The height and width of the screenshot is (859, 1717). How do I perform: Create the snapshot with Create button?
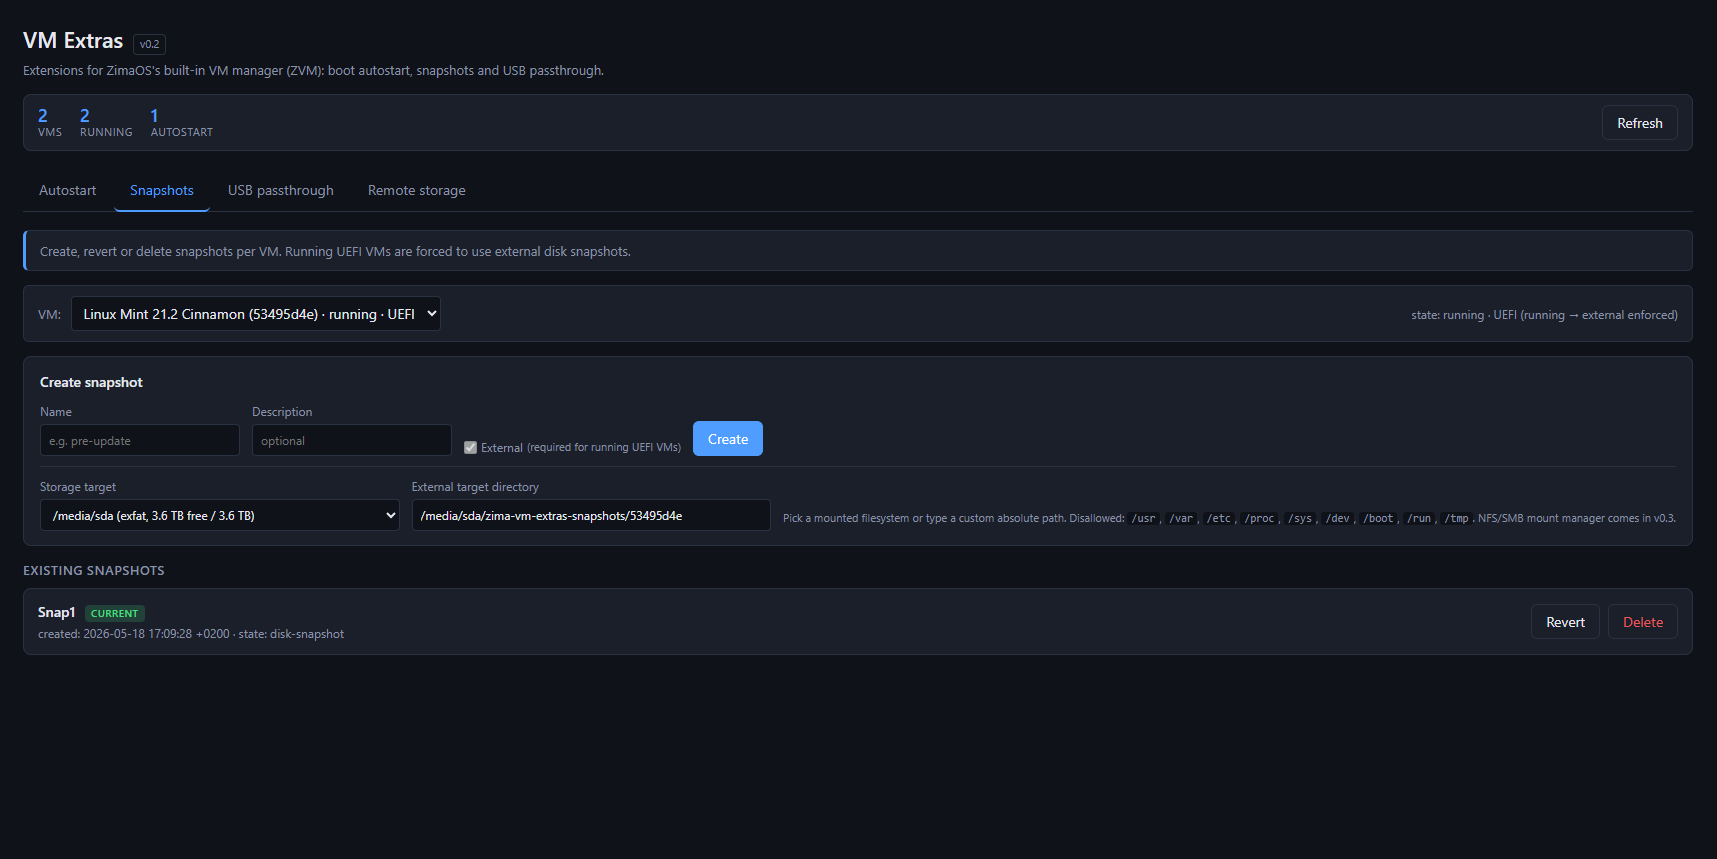[x=728, y=439]
